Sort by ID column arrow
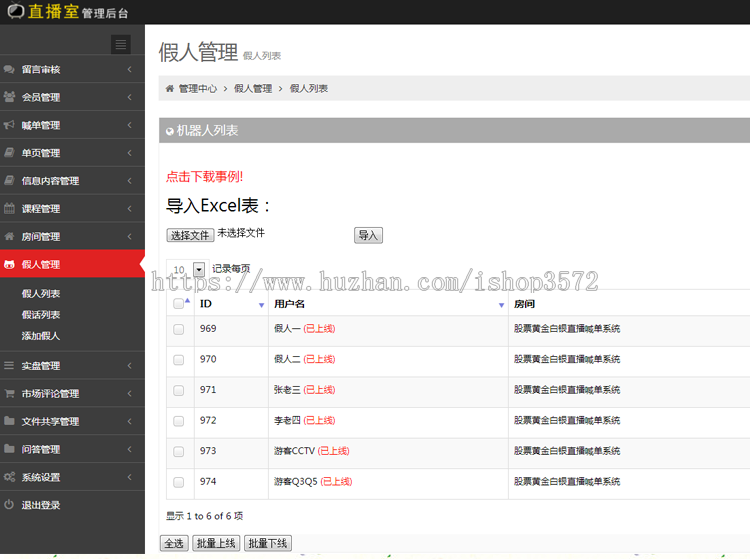 pyautogui.click(x=261, y=305)
